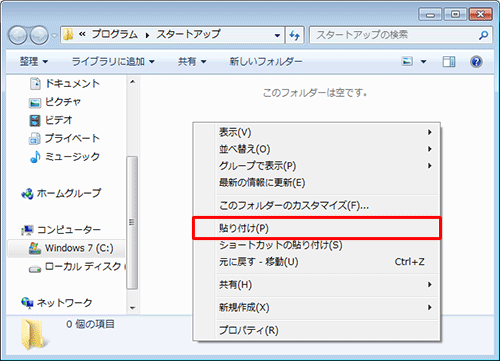Click navigation pane scrollbar up arrow

click(133, 82)
